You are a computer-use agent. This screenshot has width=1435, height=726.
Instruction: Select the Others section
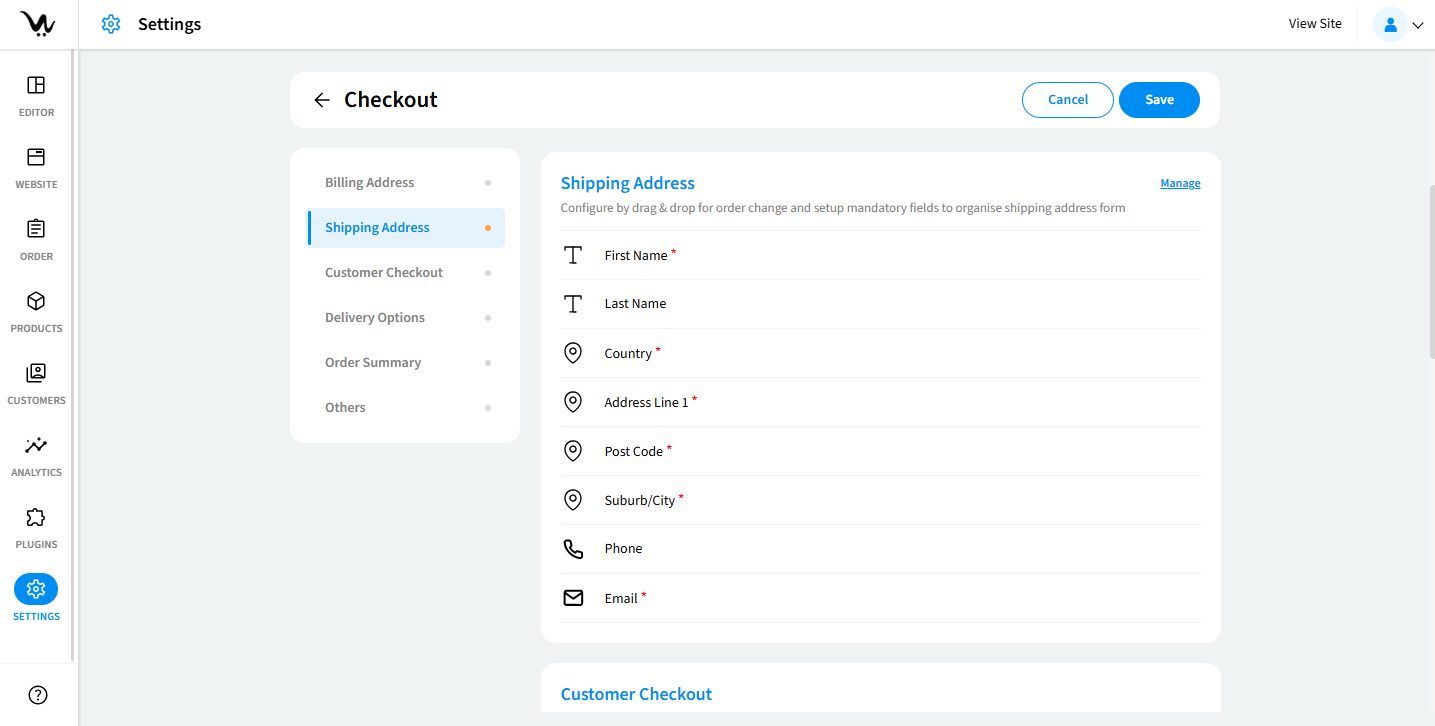pos(345,408)
